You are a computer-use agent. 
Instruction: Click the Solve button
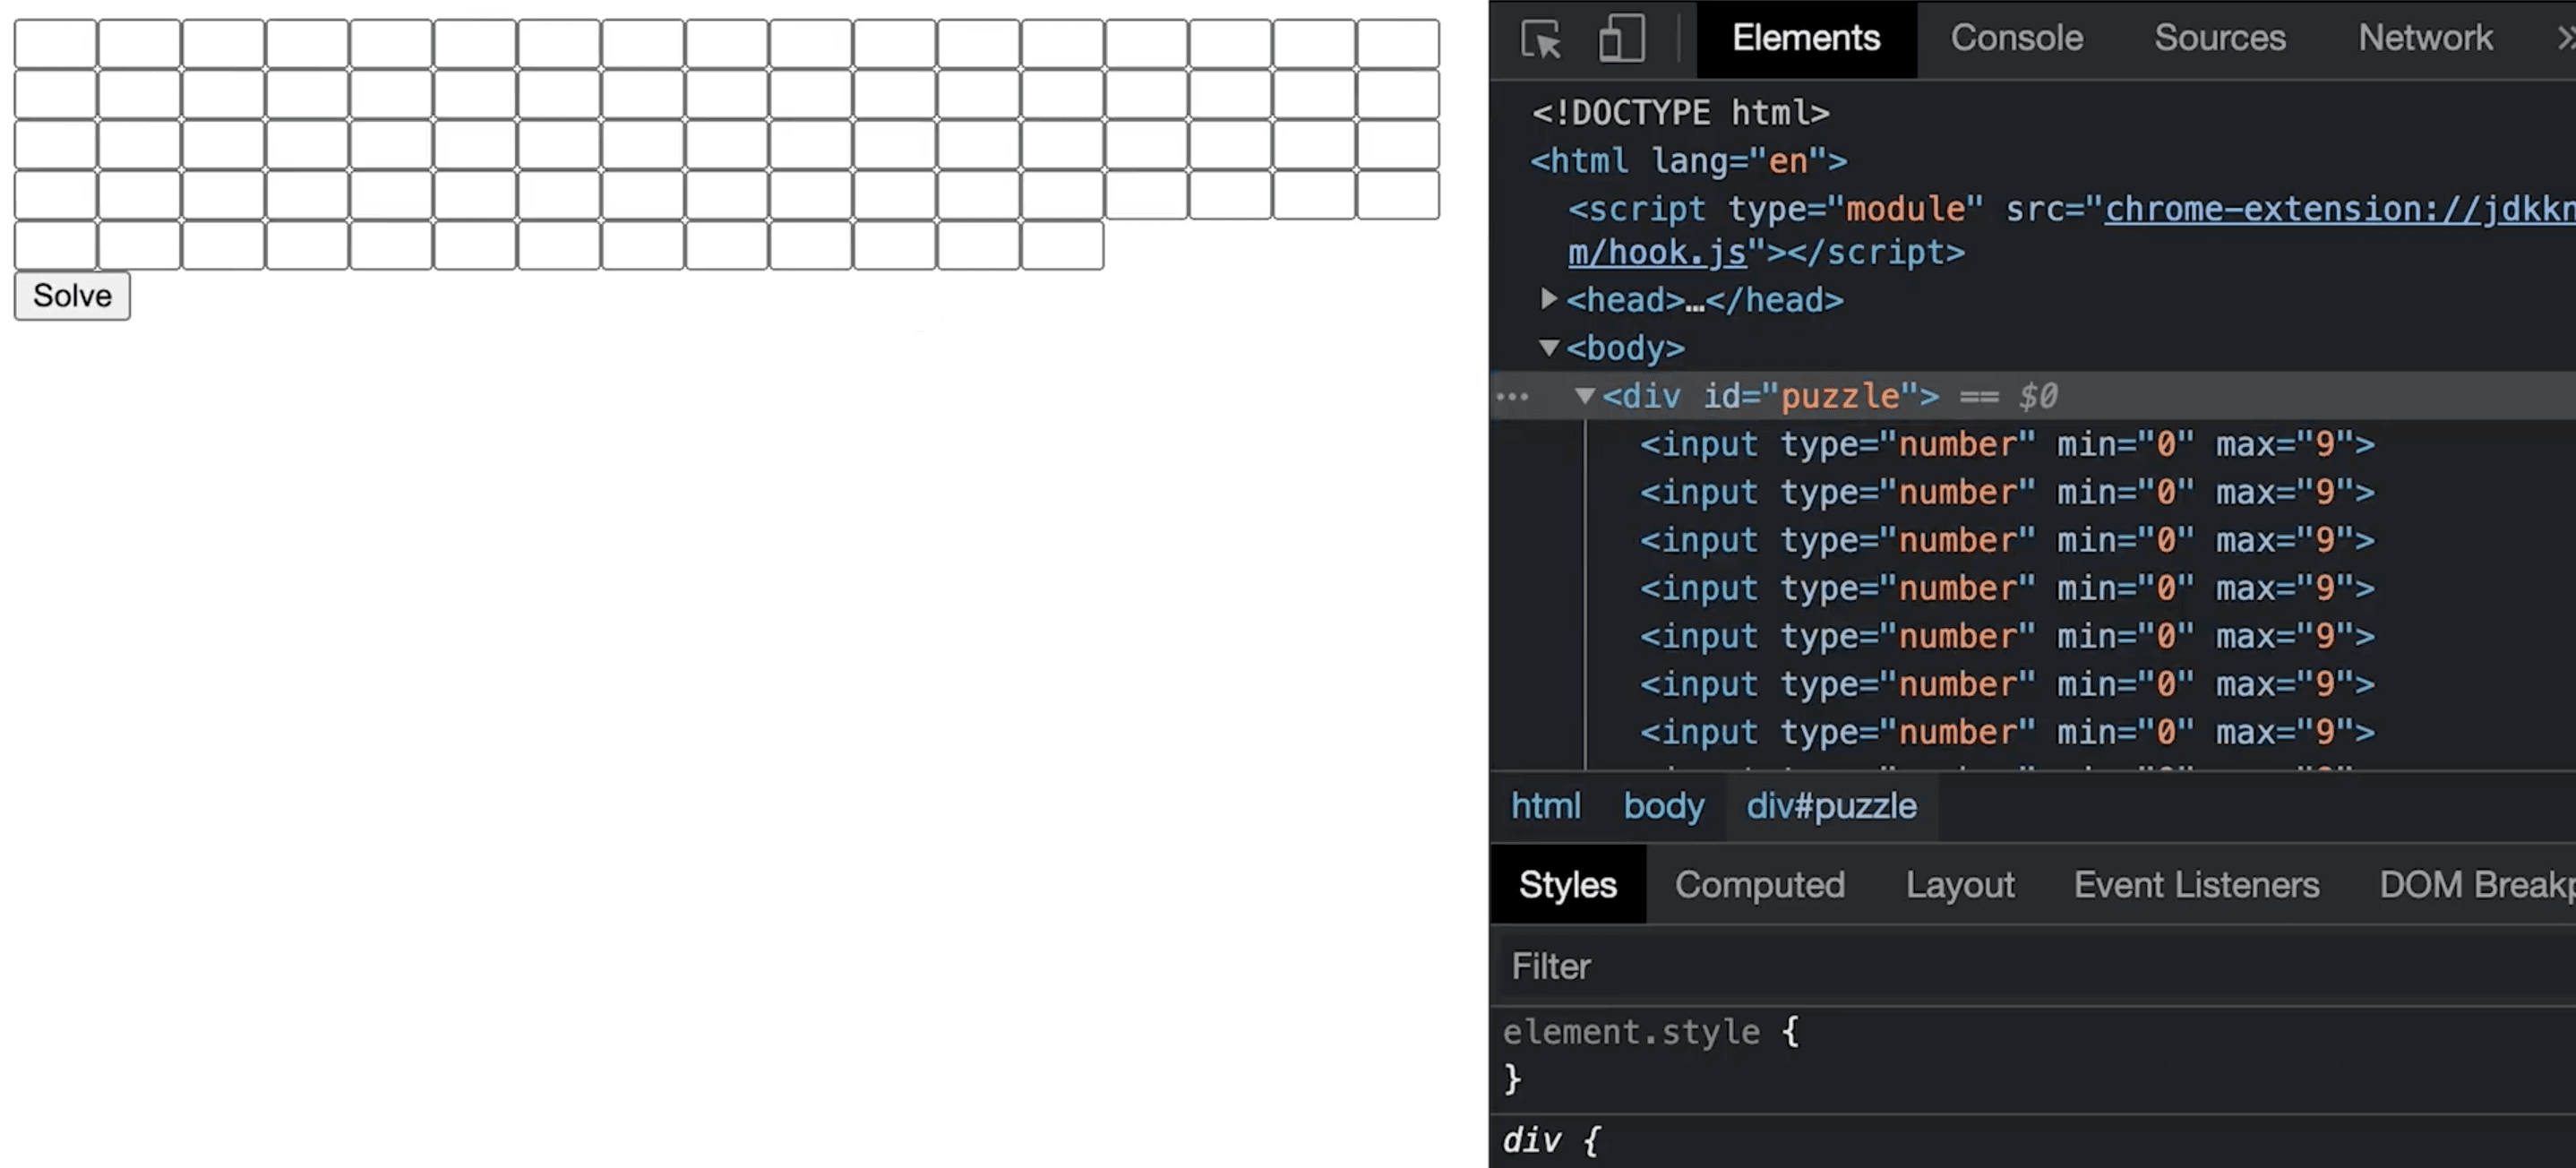click(x=72, y=296)
